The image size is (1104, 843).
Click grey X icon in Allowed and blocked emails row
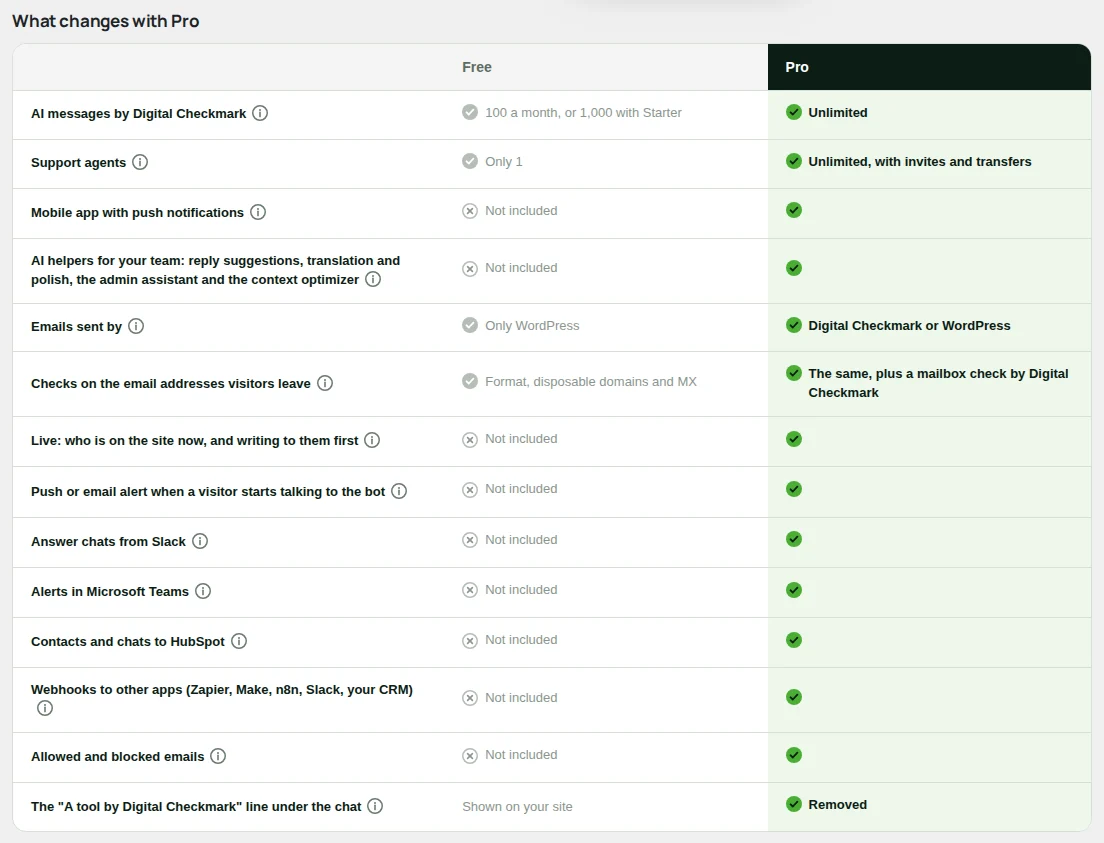(470, 756)
